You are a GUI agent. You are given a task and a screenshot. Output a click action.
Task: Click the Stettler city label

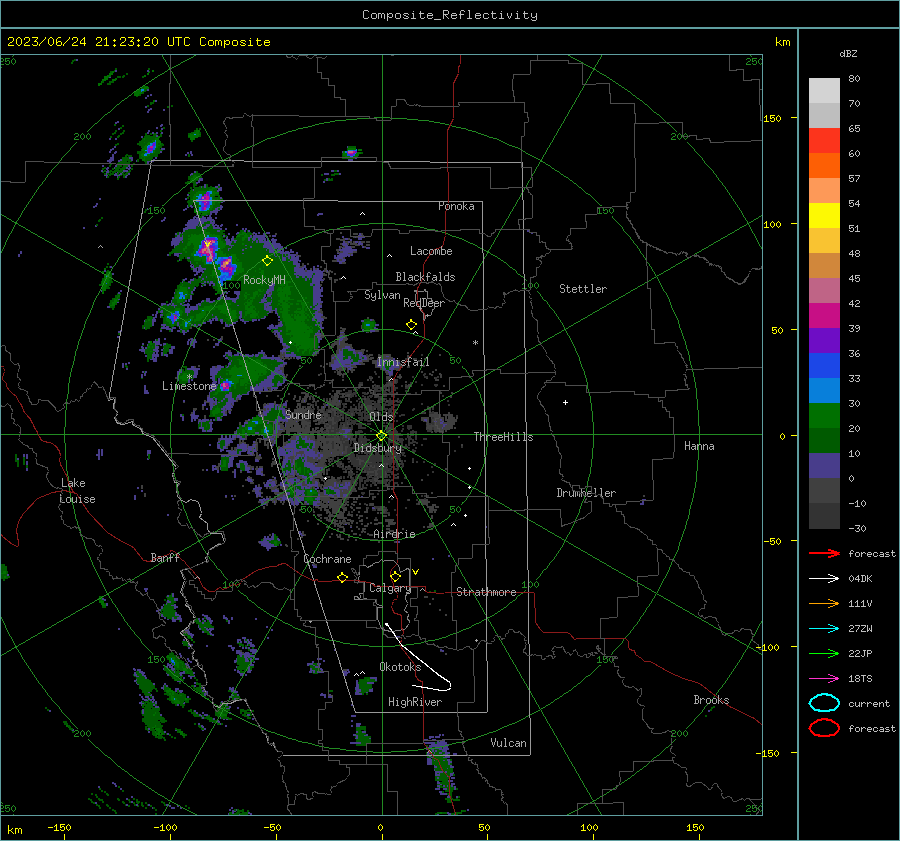pos(583,289)
